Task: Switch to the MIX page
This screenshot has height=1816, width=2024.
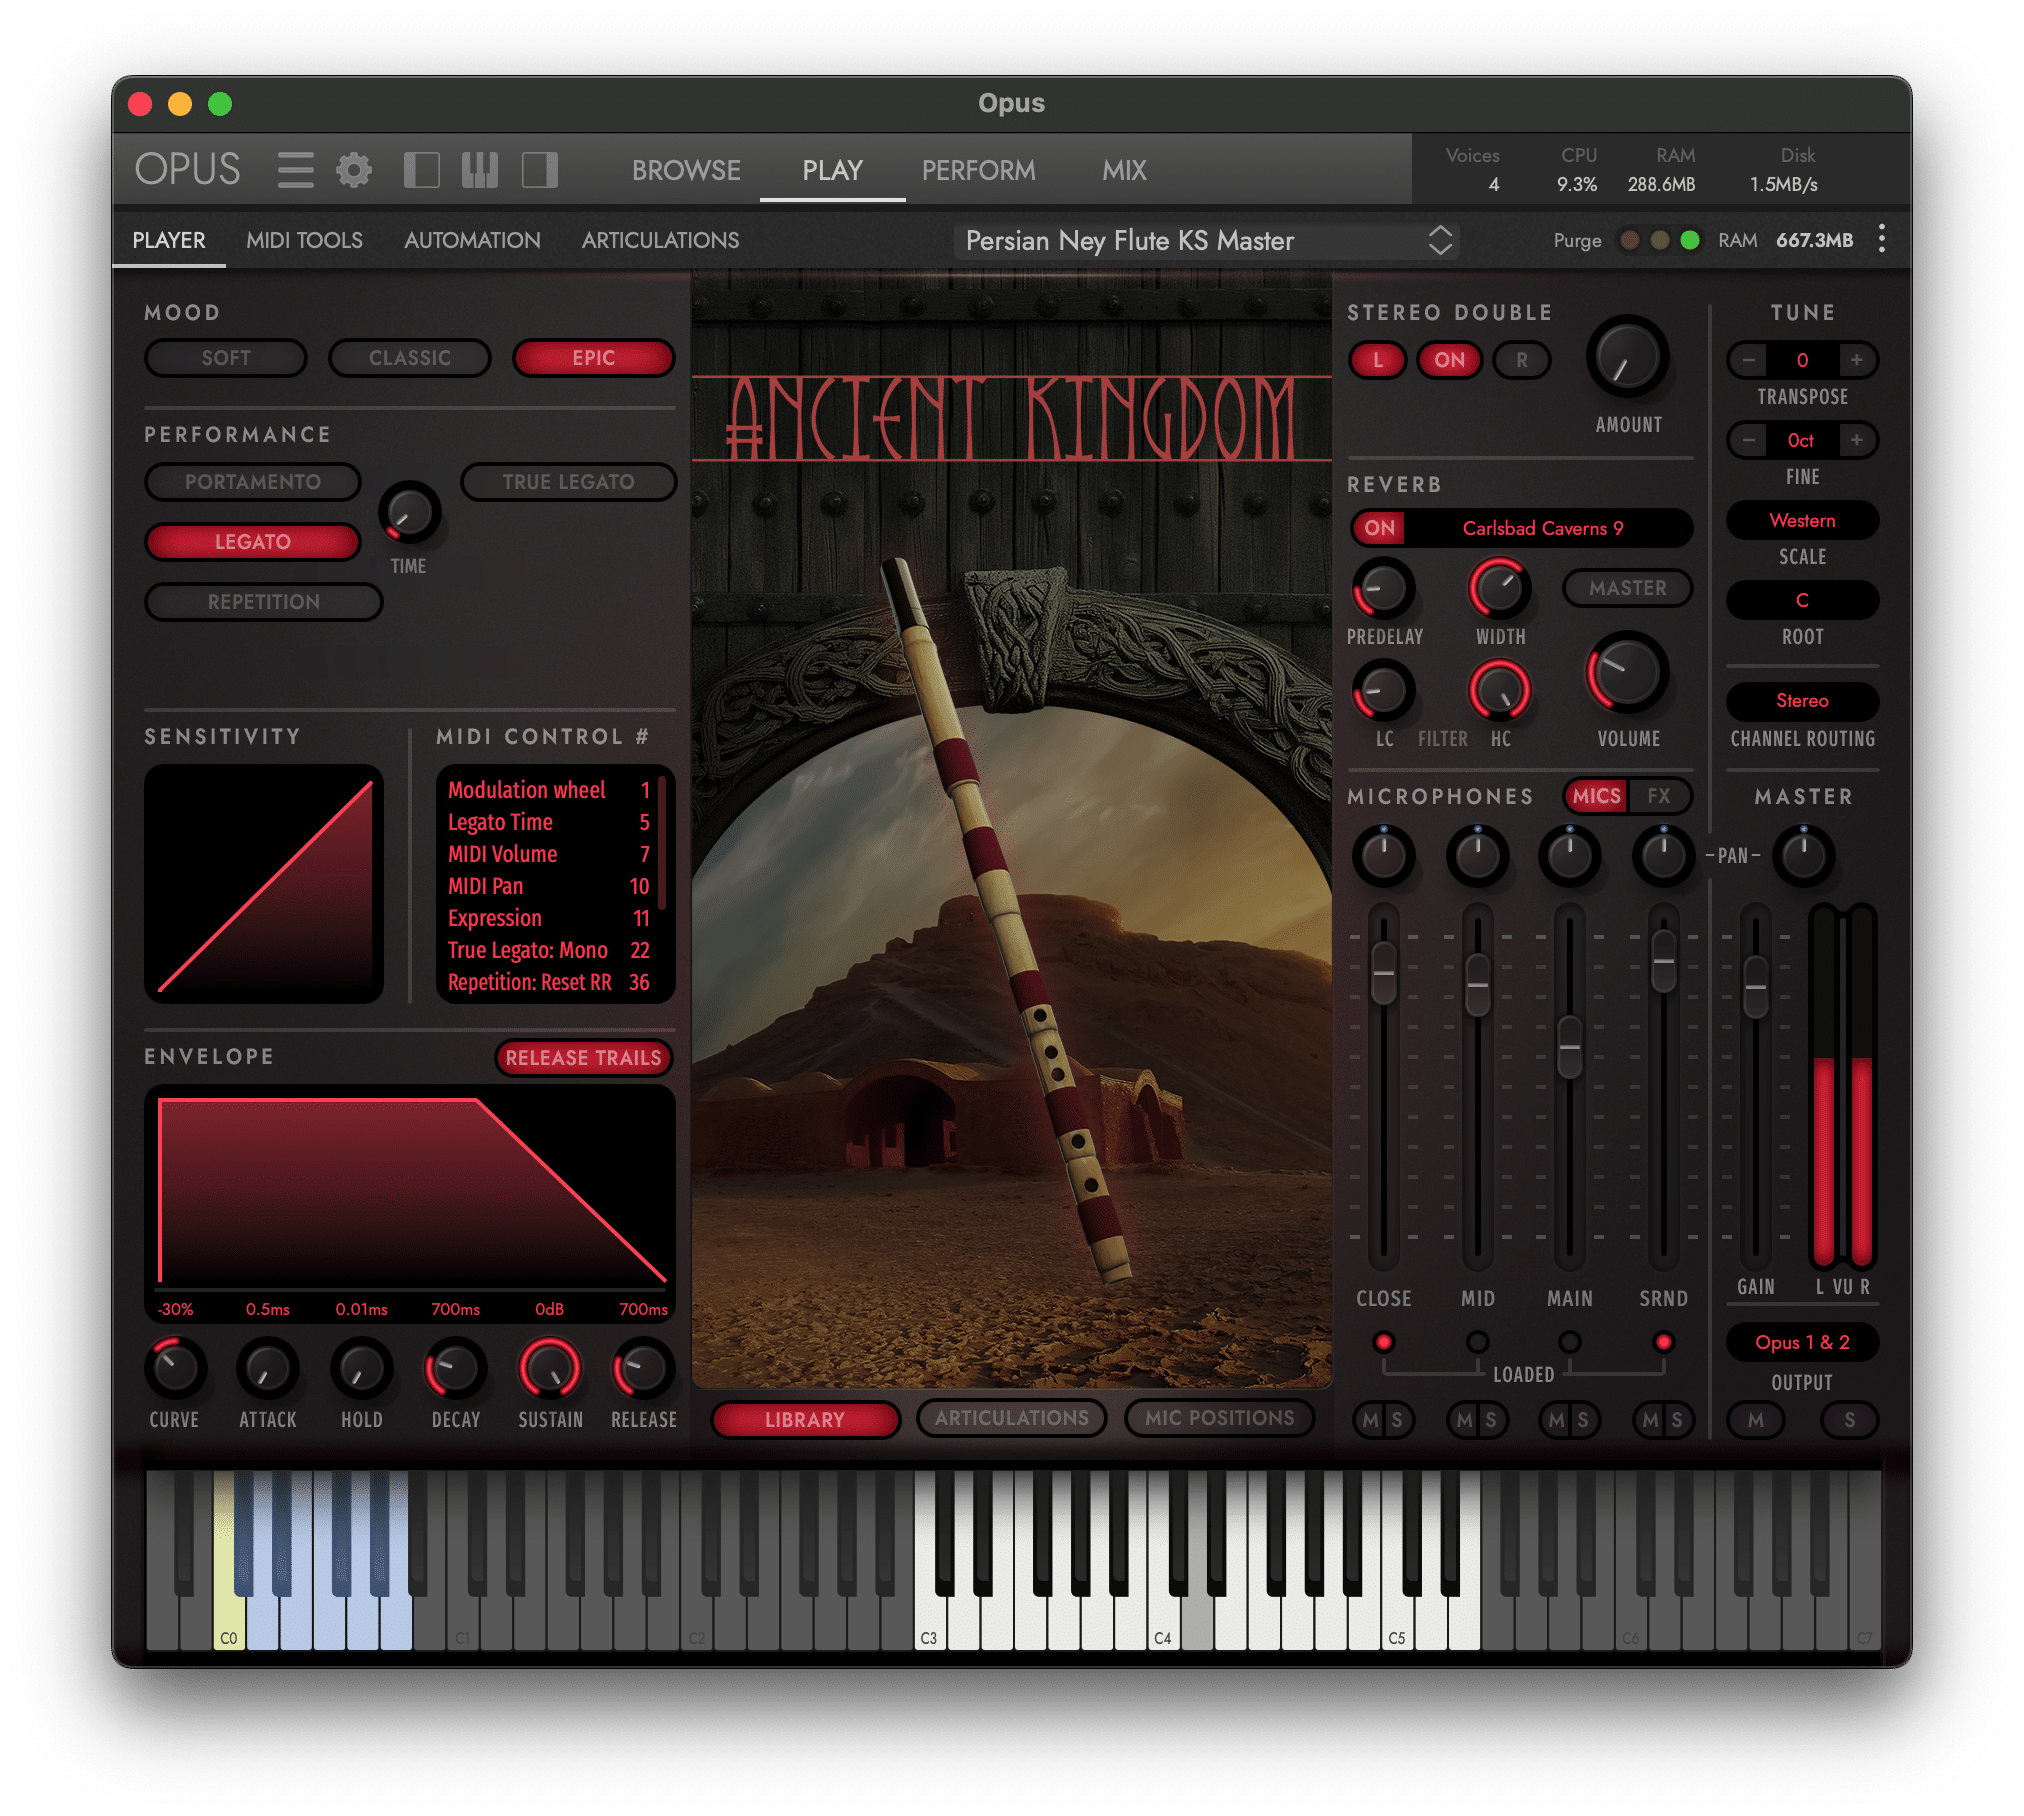Action: click(1124, 170)
